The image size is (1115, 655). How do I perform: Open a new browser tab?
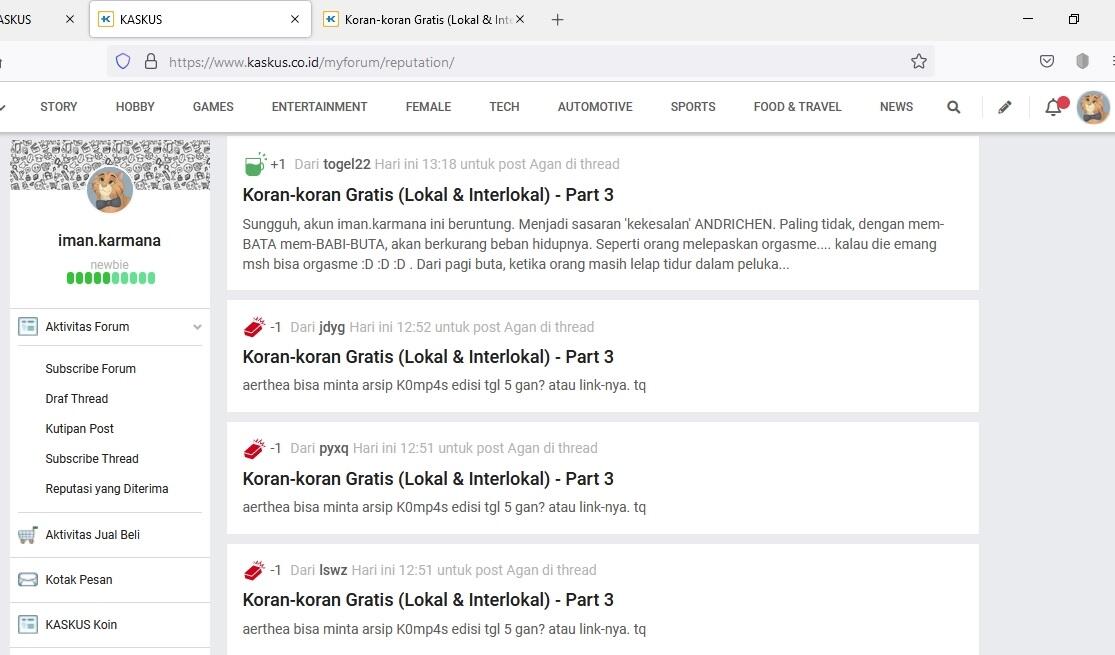click(x=558, y=20)
